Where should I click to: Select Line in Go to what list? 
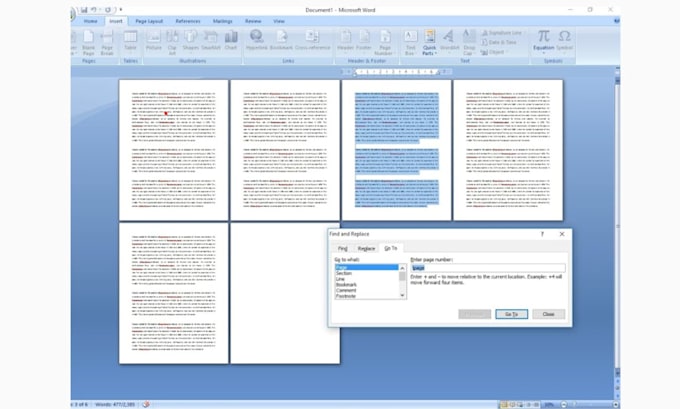coord(366,279)
